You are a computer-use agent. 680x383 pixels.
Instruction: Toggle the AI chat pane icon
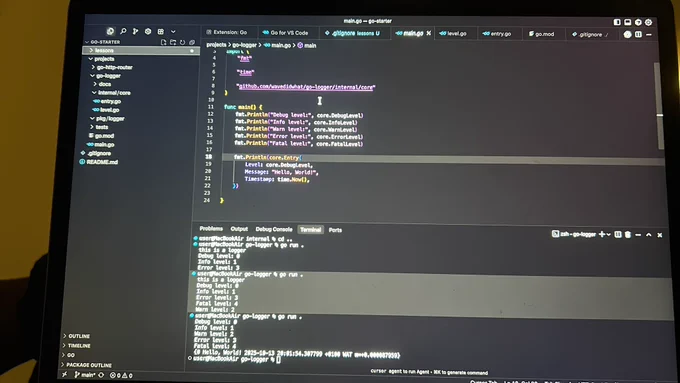(x=638, y=22)
